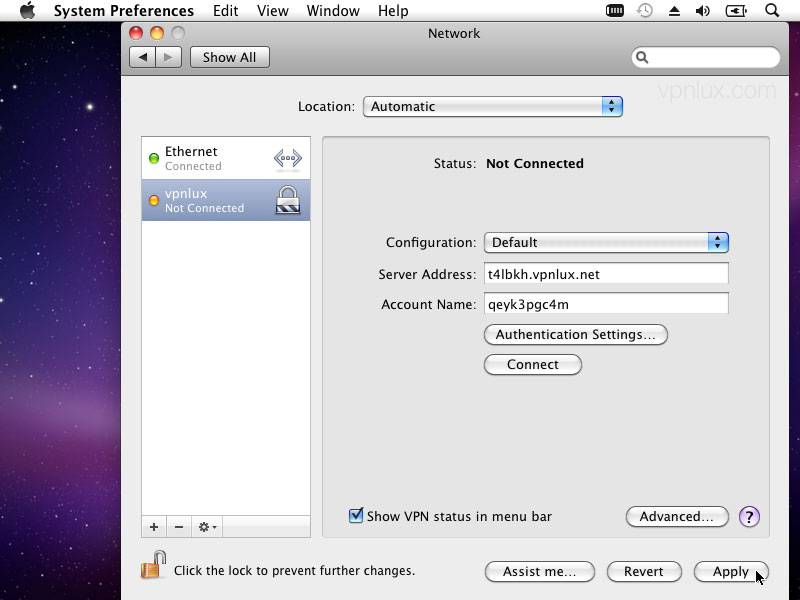This screenshot has height=600, width=800.
Task: Click the Ethernet green status dot
Action: 154,158
